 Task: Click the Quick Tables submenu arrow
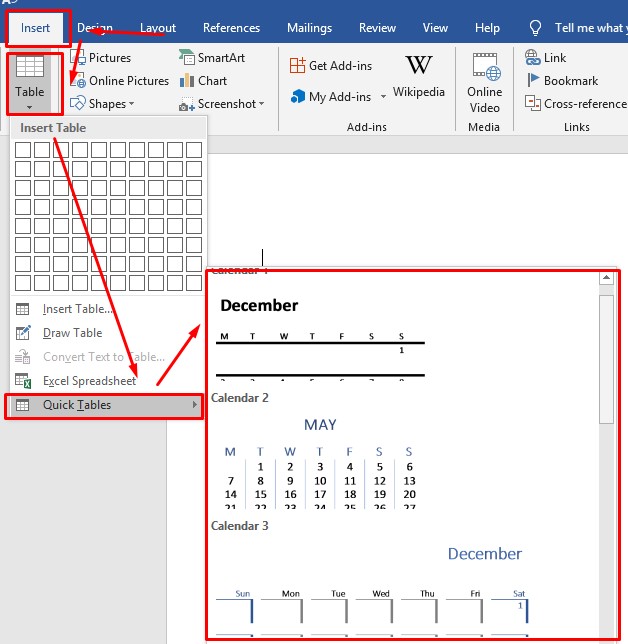195,405
